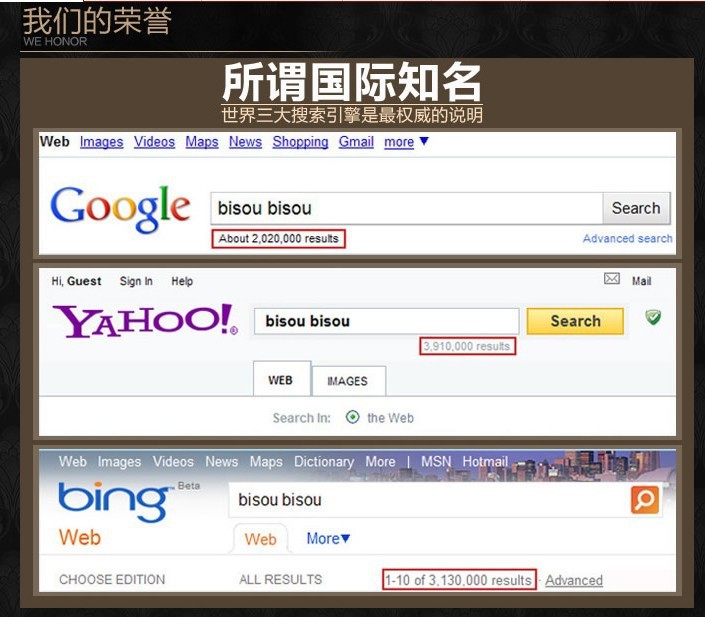Open the MSN link in Bing bar
The image size is (705, 617).
point(436,461)
